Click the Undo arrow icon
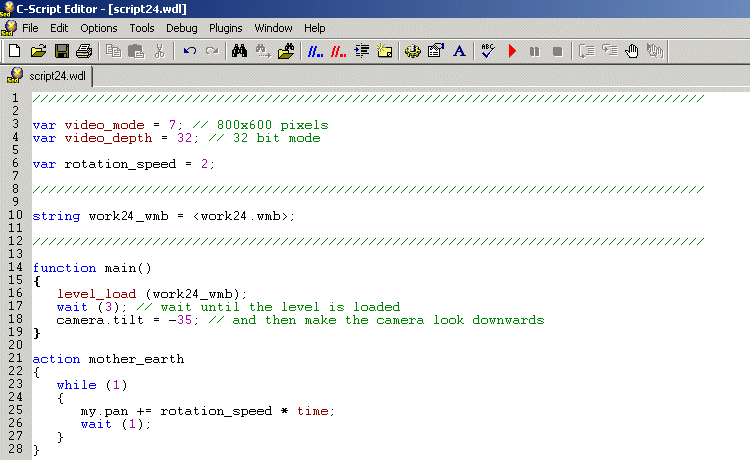The image size is (750, 460). tap(189, 50)
